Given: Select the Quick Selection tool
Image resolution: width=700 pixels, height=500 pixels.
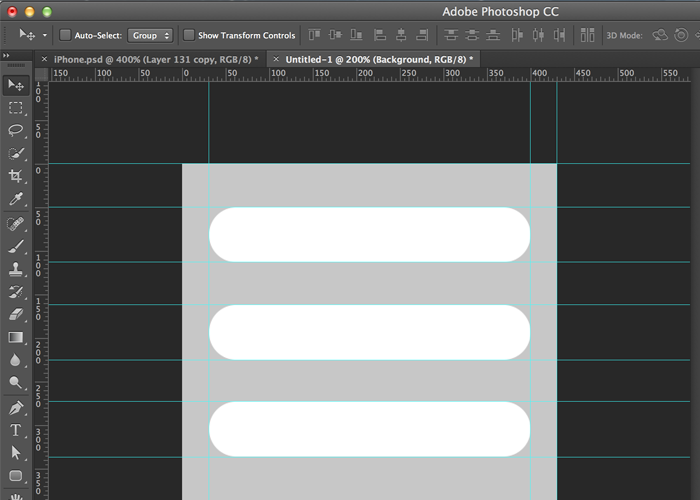Looking at the screenshot, I should [x=16, y=153].
